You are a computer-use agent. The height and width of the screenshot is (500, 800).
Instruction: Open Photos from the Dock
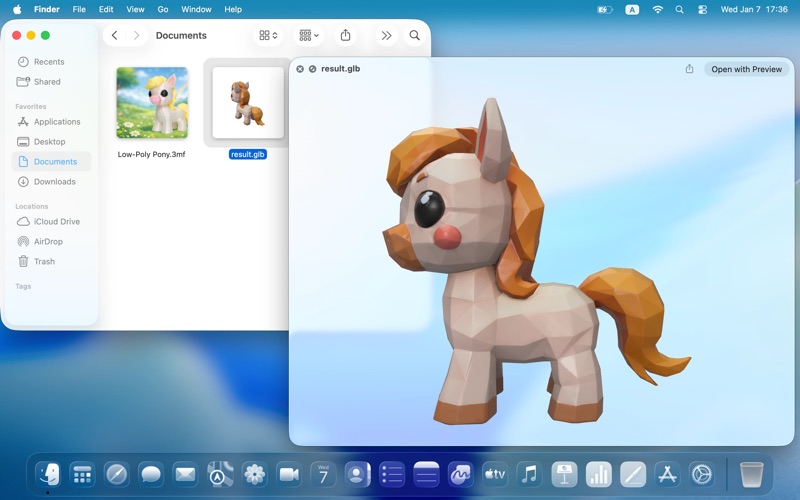255,474
